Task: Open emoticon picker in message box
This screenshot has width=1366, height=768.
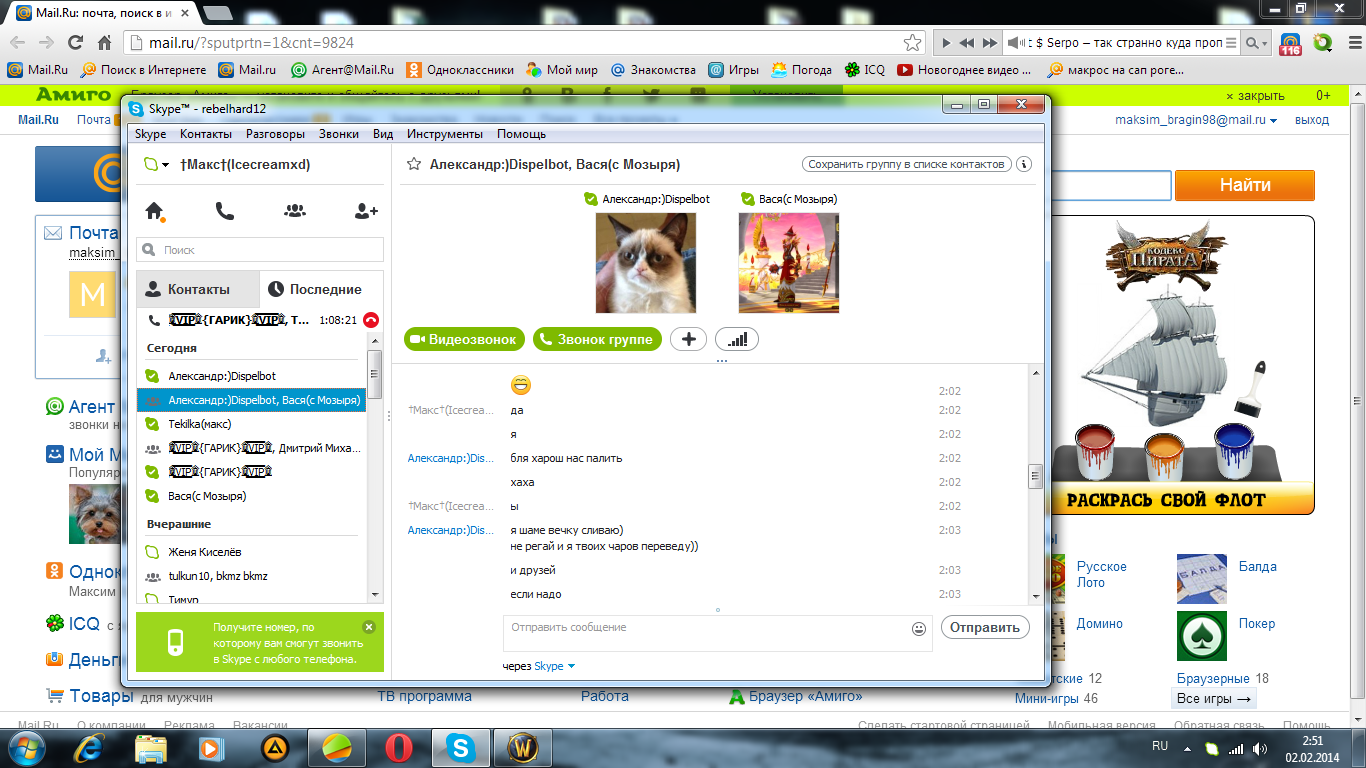Action: tap(919, 629)
